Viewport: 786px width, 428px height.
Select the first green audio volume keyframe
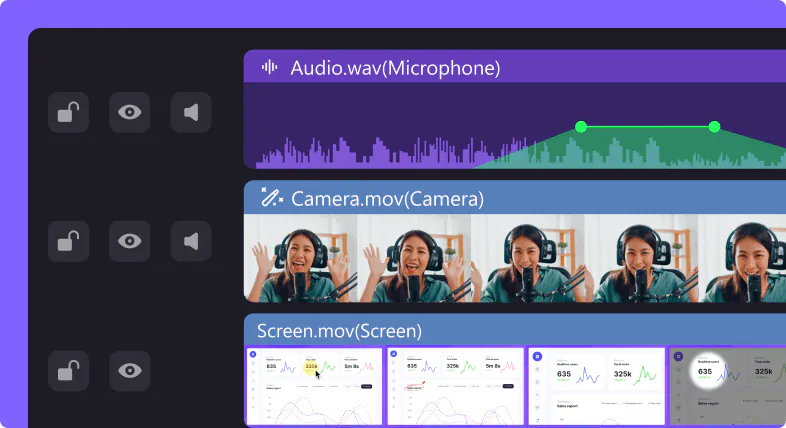(x=581, y=127)
